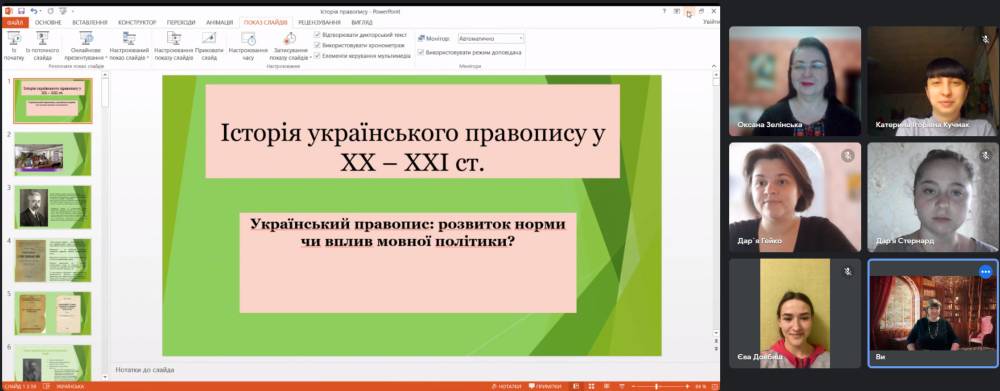Open the 'Анімація' ribbon tab
The width and height of the screenshot is (1000, 391).
click(x=219, y=22)
